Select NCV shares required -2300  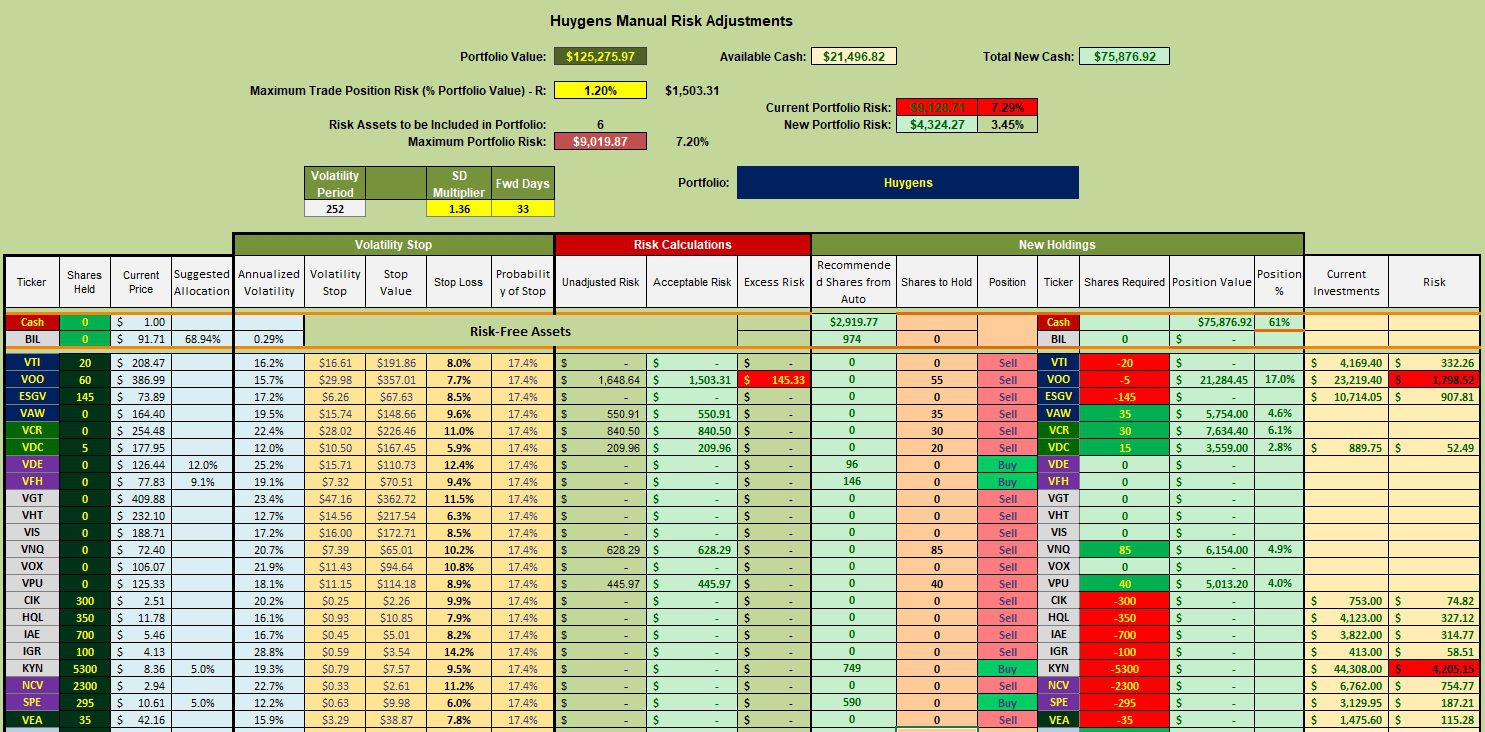tap(1124, 686)
